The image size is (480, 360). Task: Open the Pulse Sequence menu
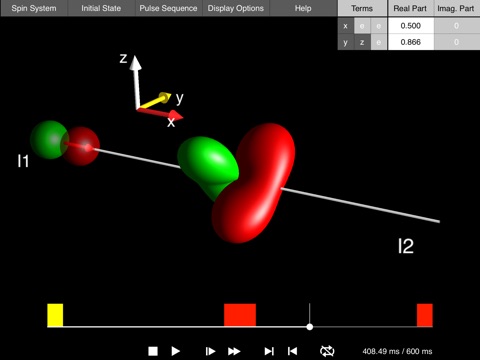(168, 8)
